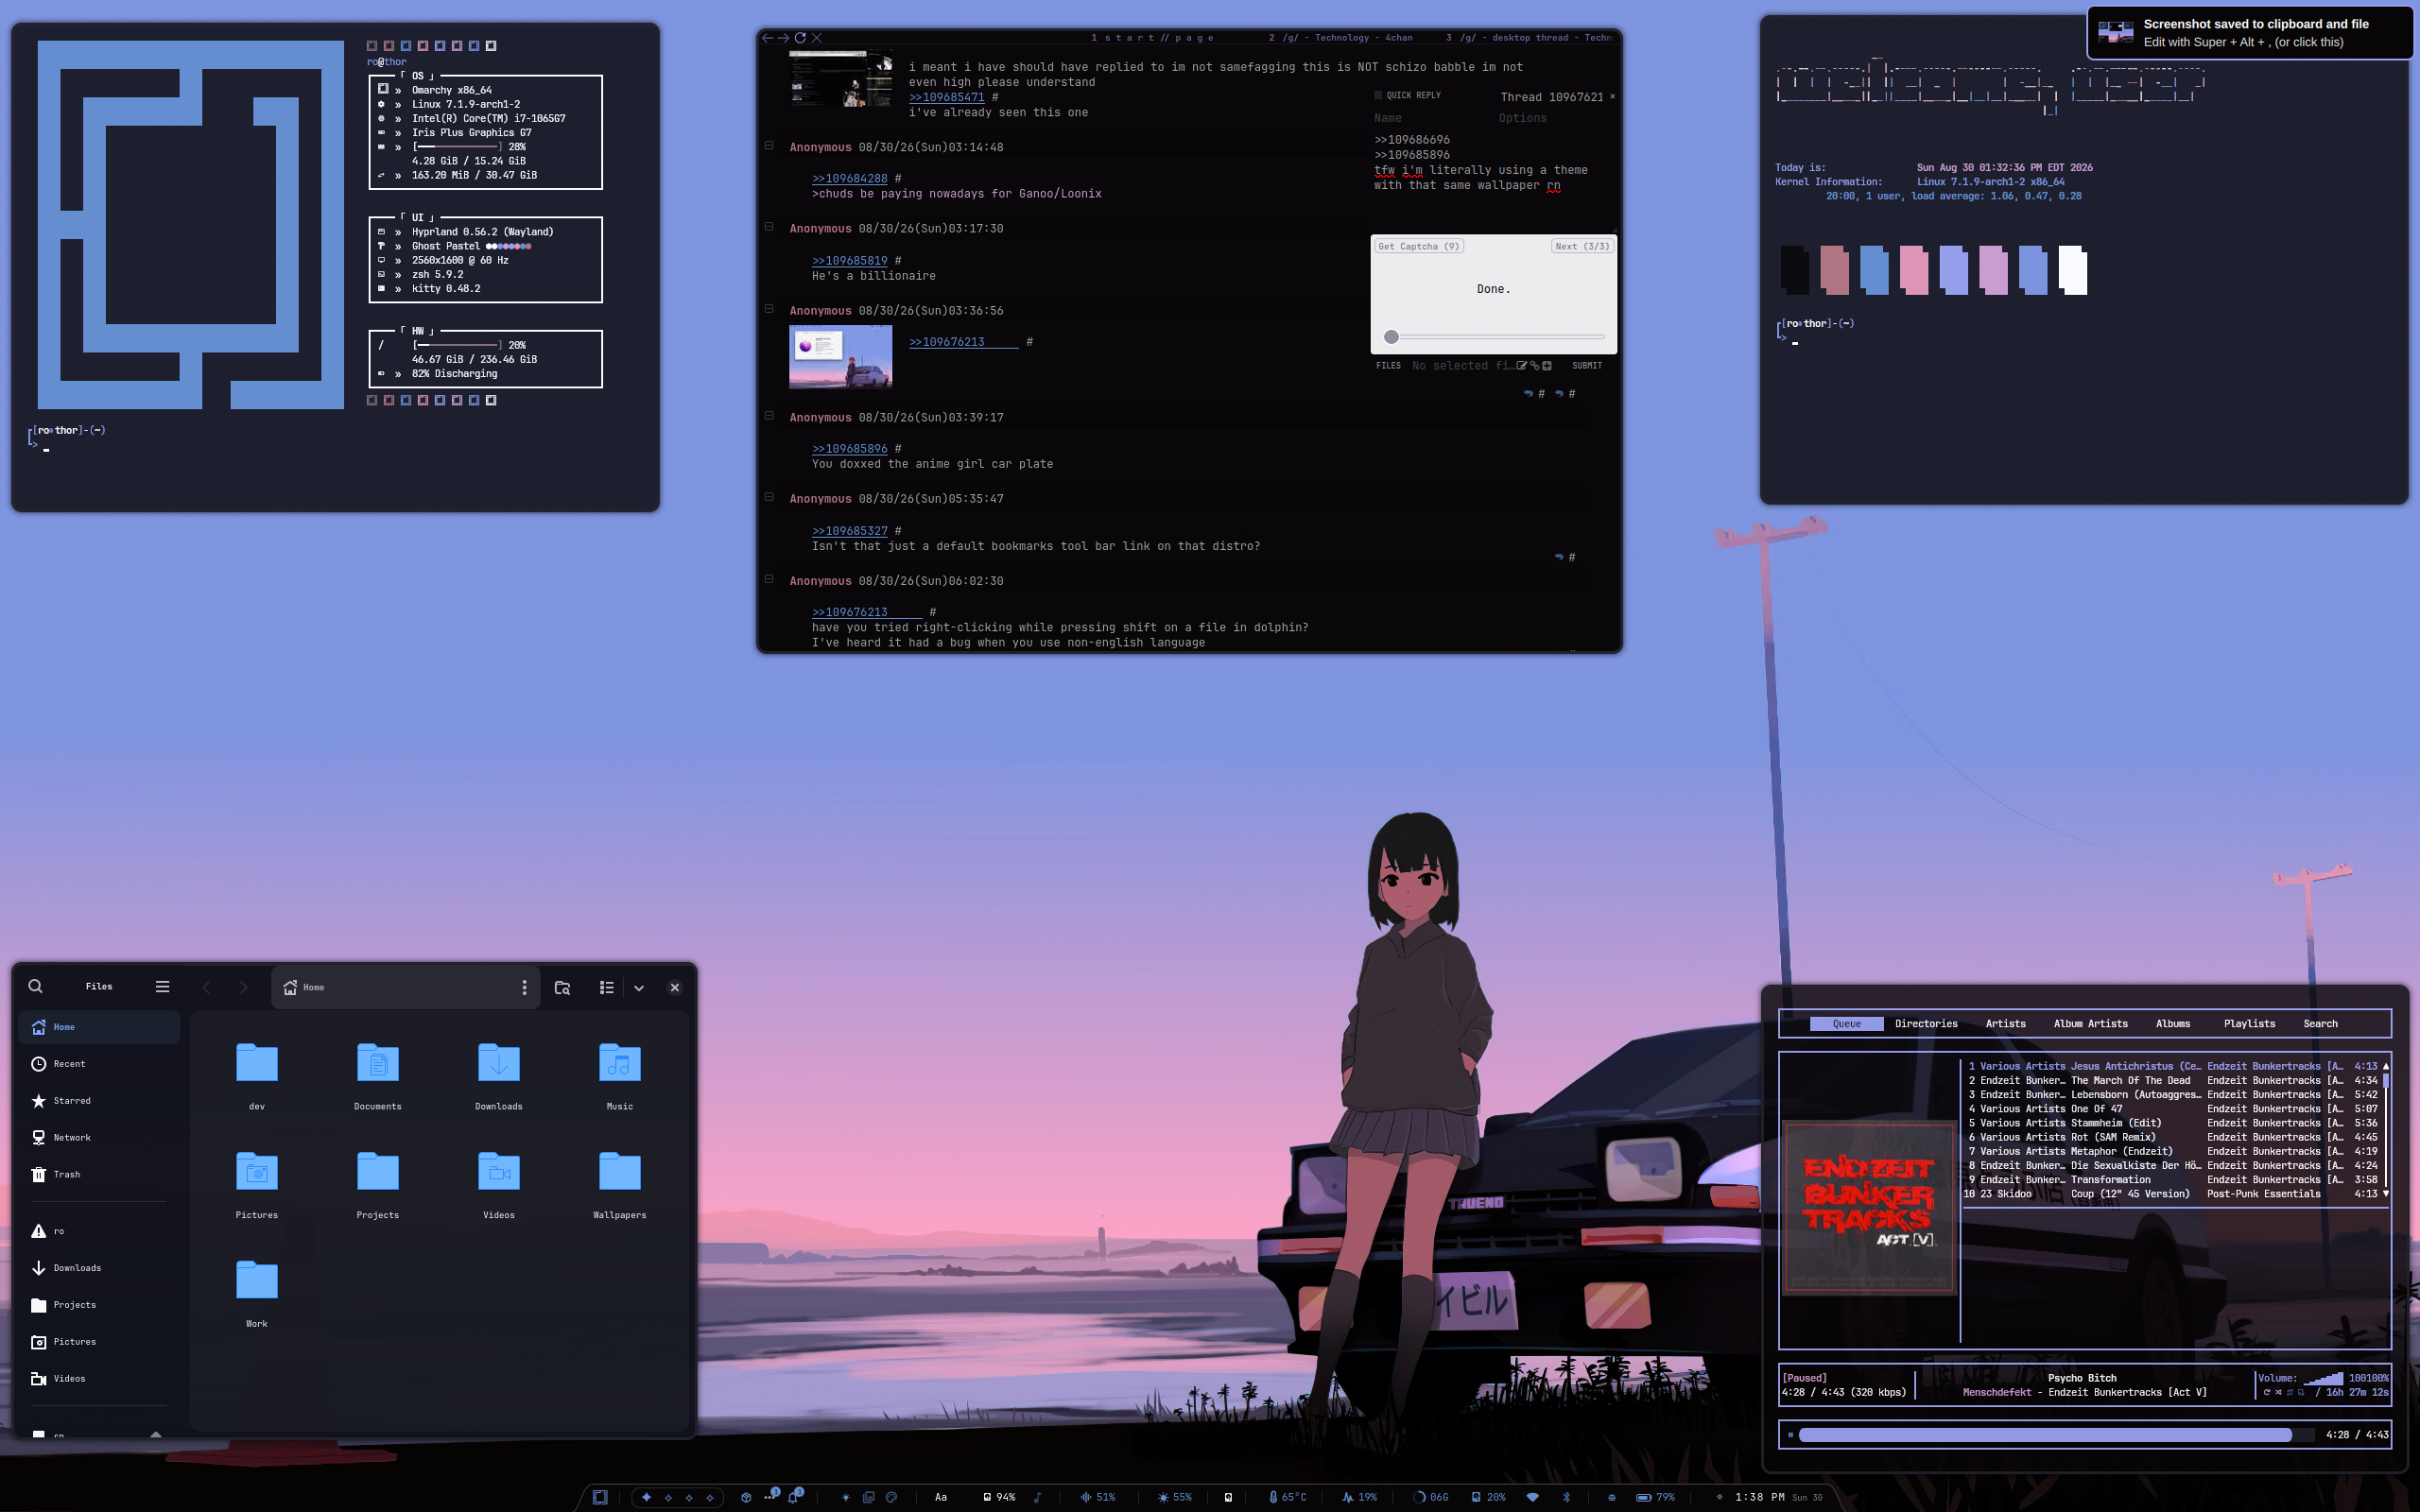
Task: Open Starred in the Files sidebar
Action: (99, 1101)
